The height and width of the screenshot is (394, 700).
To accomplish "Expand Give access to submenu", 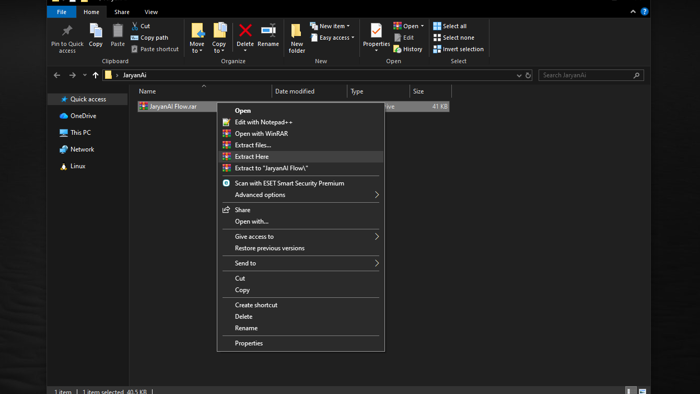I will (377, 236).
